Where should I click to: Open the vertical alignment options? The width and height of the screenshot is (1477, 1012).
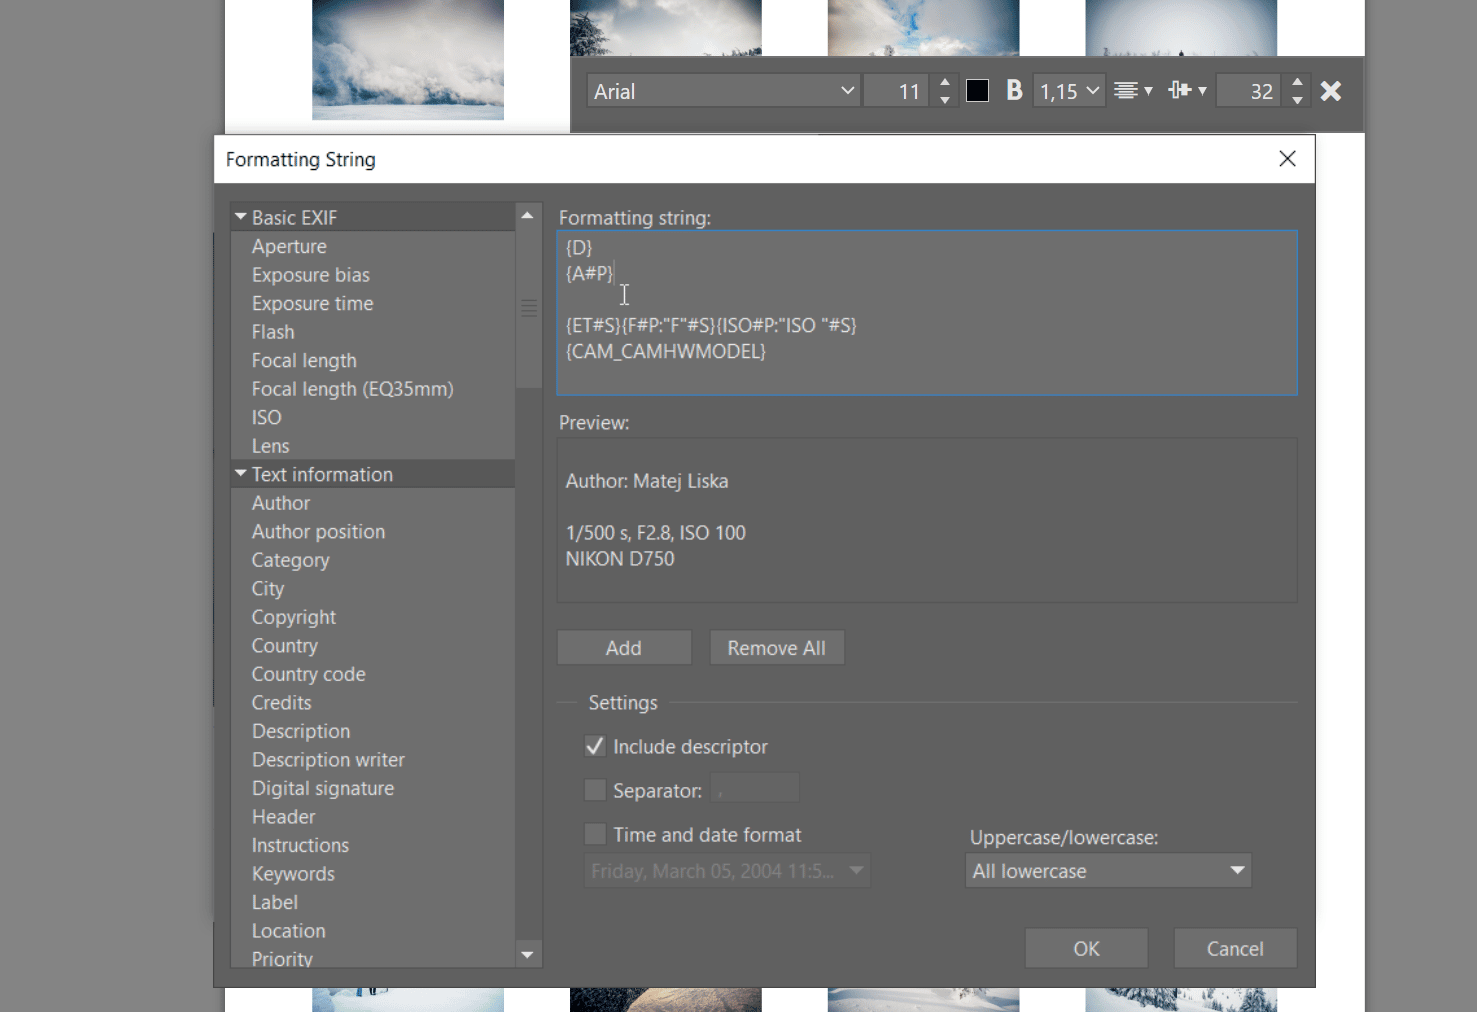(x=1187, y=91)
